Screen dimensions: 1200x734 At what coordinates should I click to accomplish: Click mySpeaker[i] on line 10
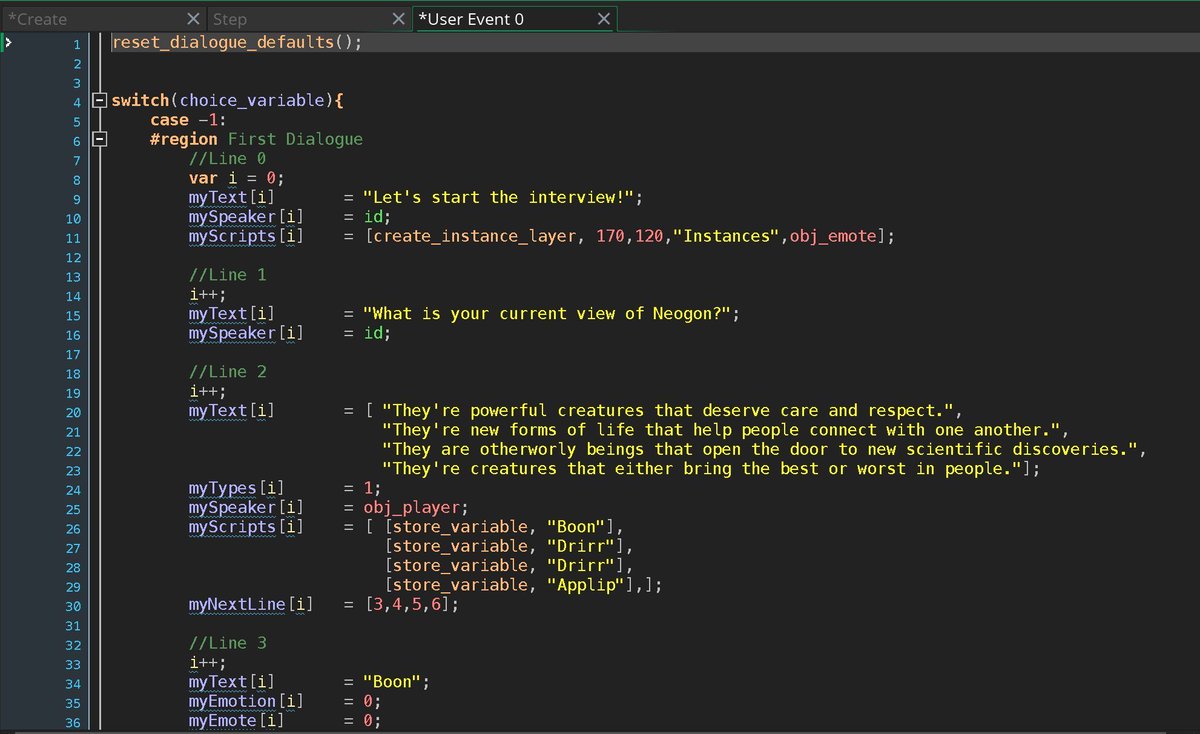click(x=246, y=217)
